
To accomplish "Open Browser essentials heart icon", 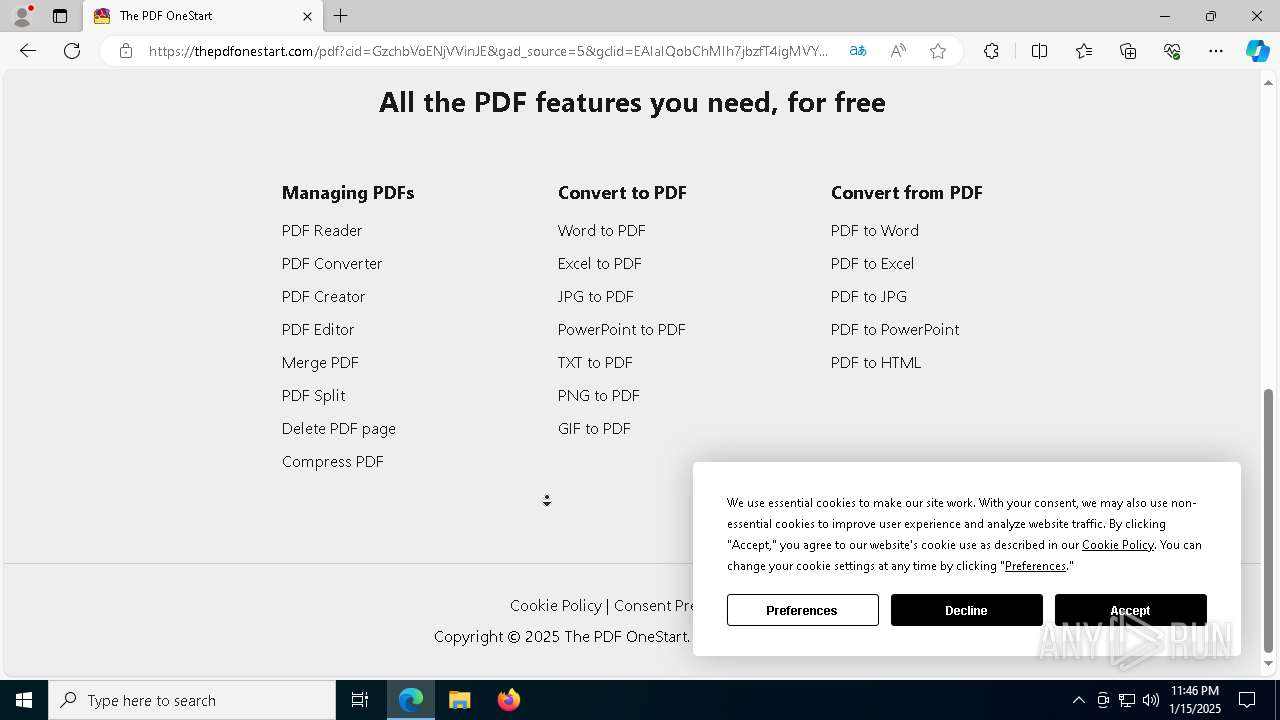I will 1172,51.
